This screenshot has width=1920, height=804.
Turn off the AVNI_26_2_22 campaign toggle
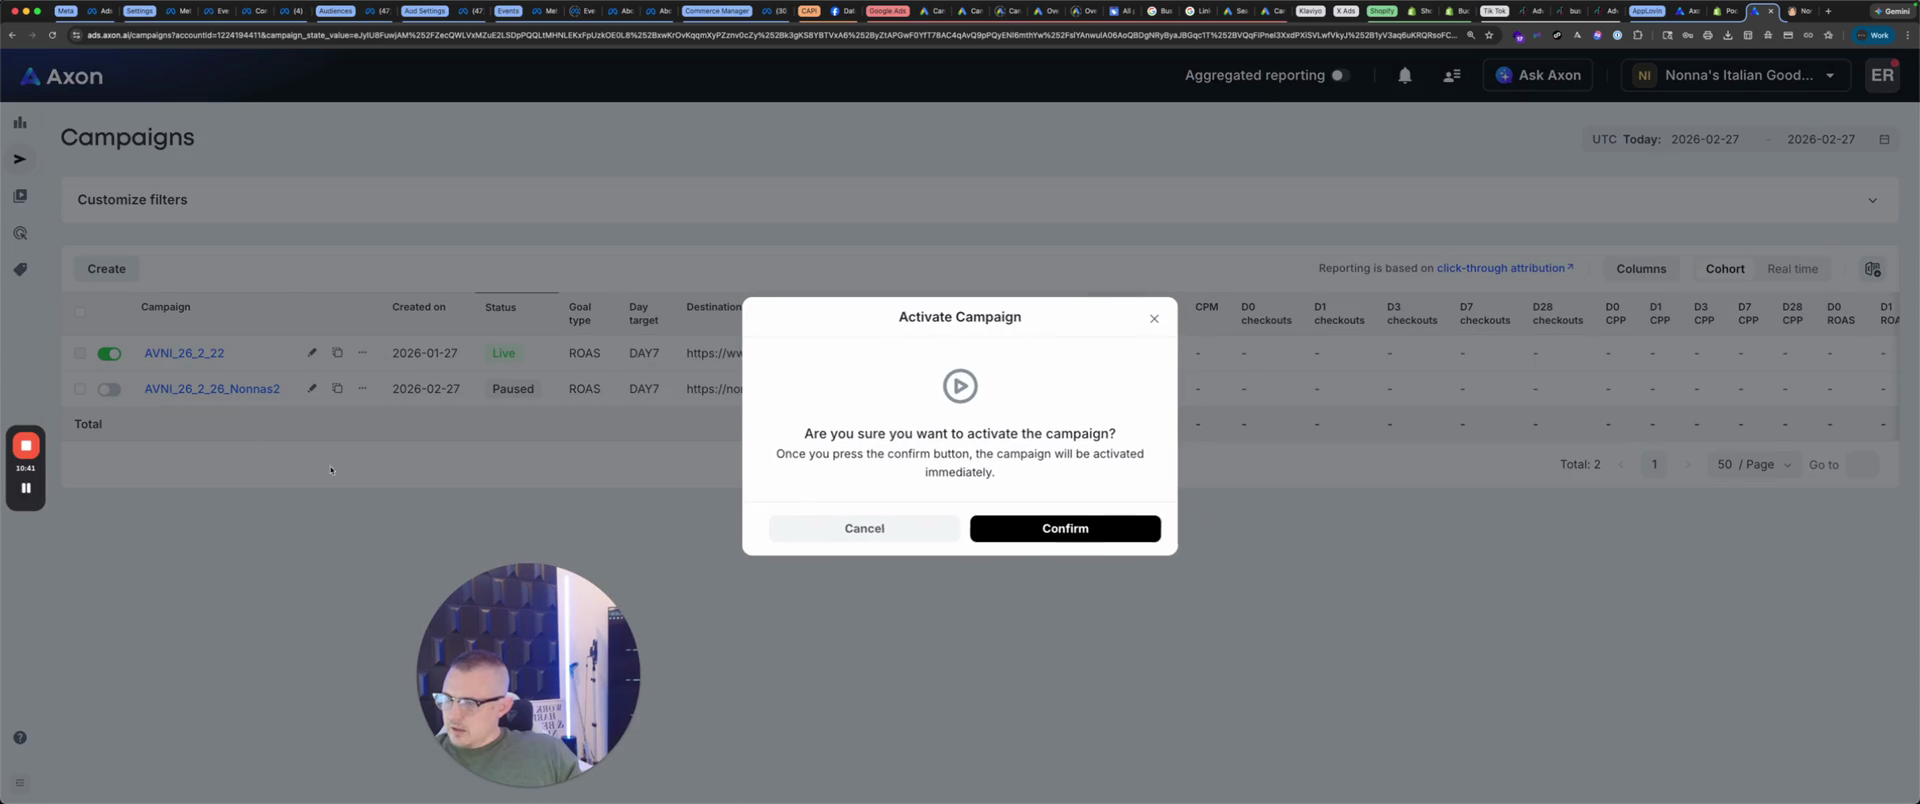click(109, 354)
